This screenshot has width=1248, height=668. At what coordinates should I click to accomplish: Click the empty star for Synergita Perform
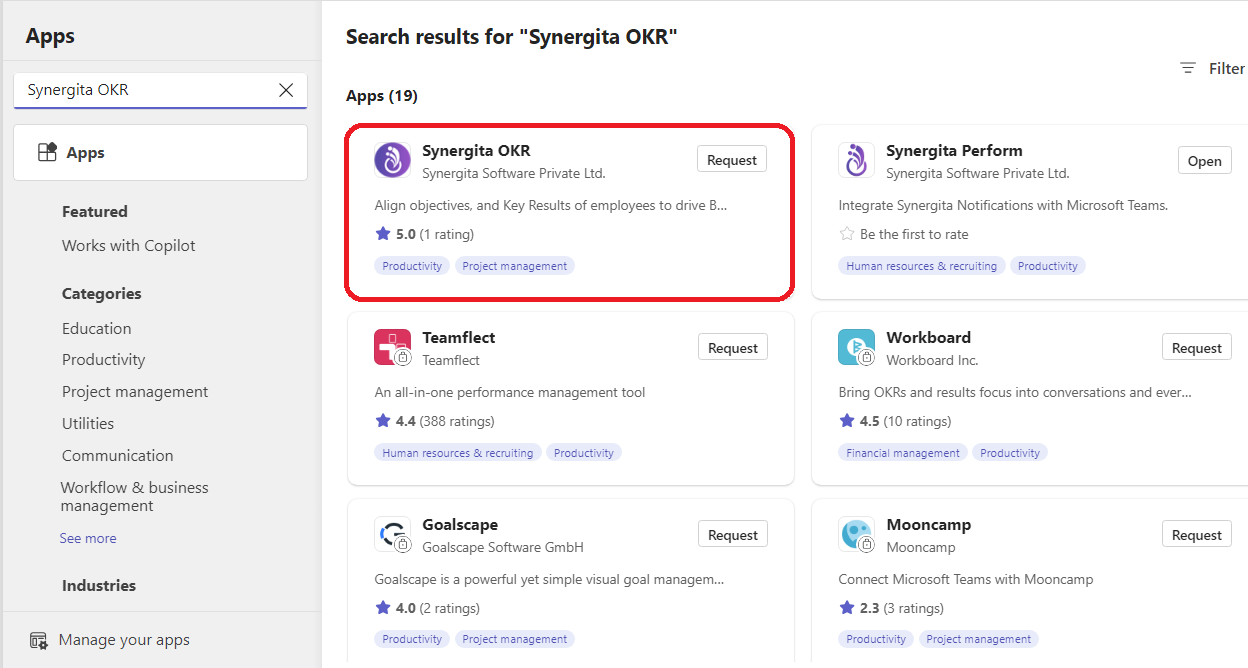coord(847,234)
